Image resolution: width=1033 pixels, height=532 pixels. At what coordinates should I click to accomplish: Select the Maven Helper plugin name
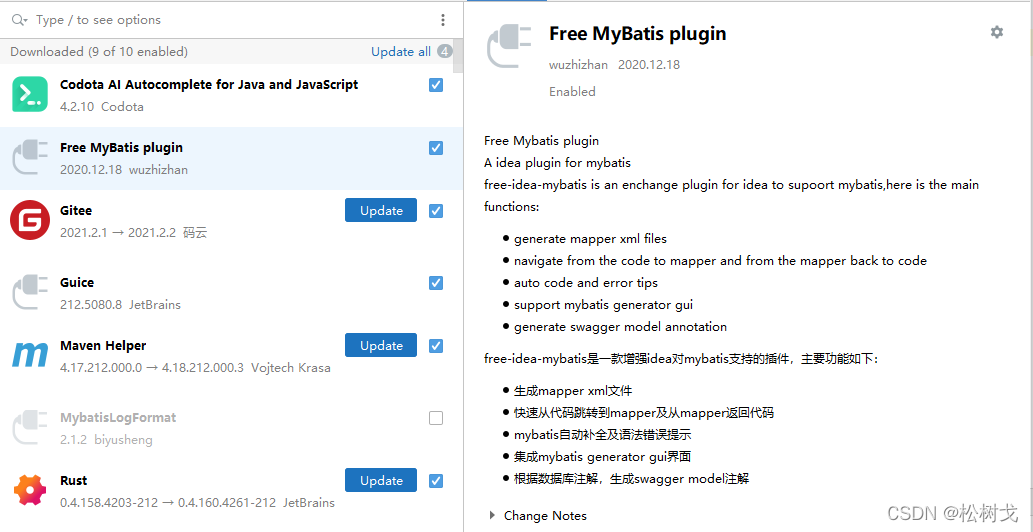(103, 346)
